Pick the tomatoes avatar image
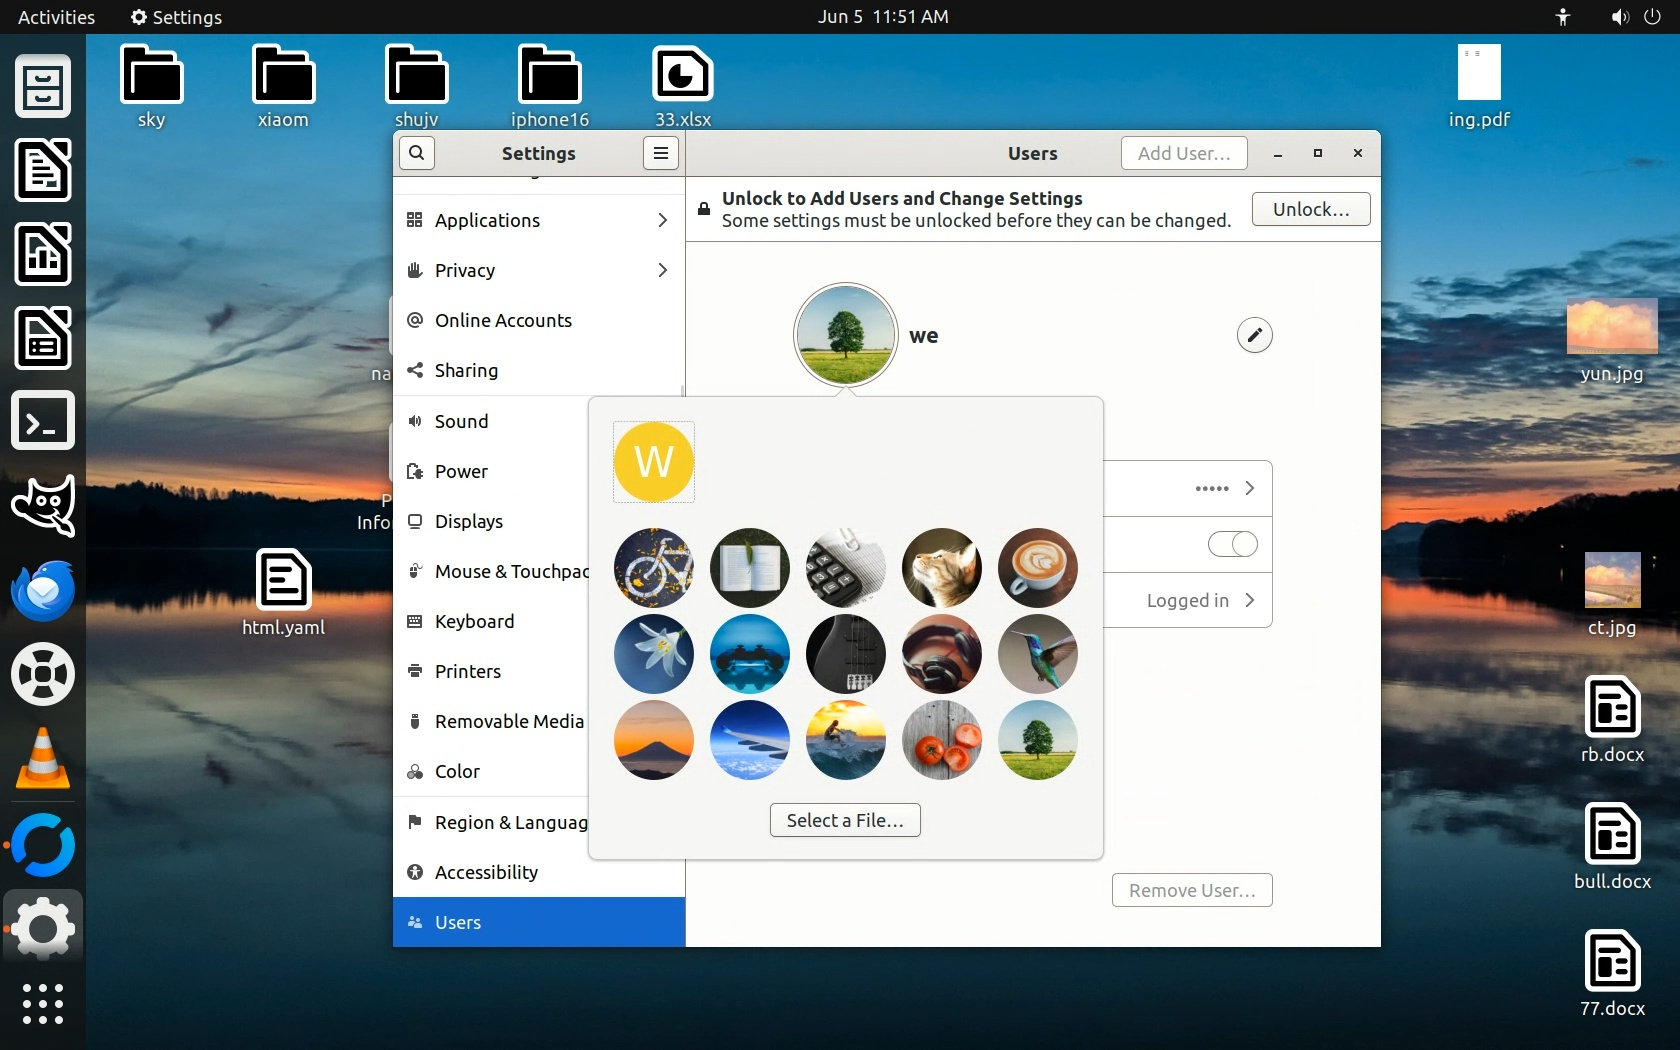This screenshot has width=1680, height=1050. (x=941, y=740)
